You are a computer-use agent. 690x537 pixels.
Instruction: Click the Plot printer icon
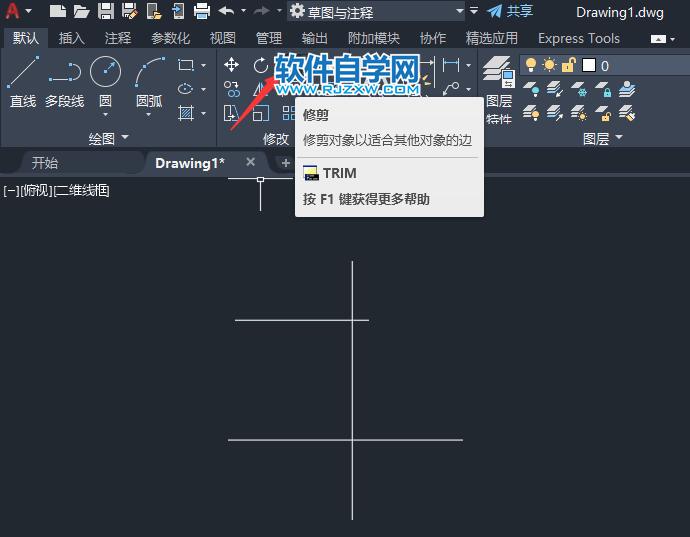[x=202, y=11]
